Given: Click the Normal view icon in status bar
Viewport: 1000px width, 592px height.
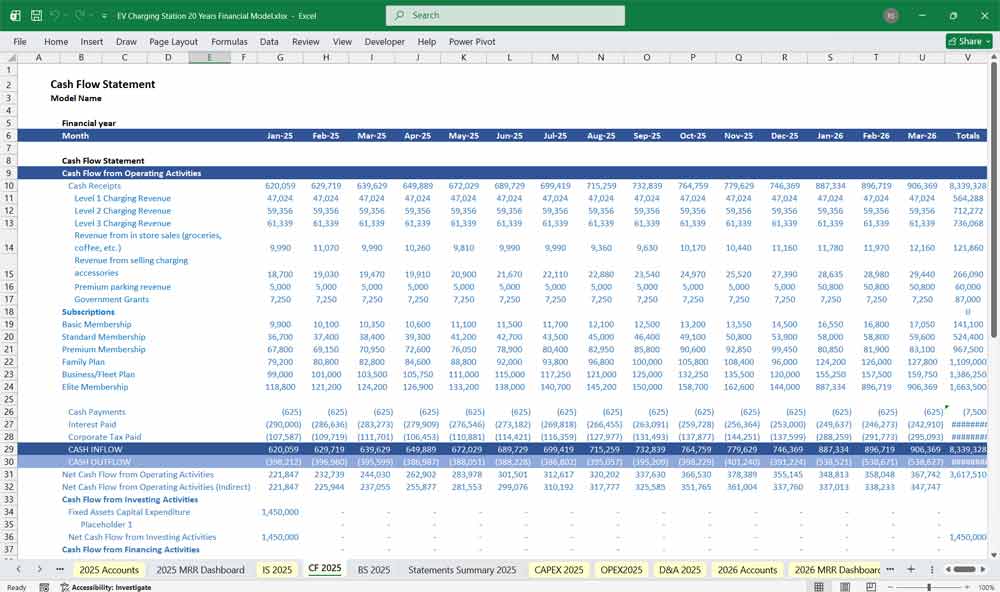Looking at the screenshot, I should pyautogui.click(x=820, y=588).
